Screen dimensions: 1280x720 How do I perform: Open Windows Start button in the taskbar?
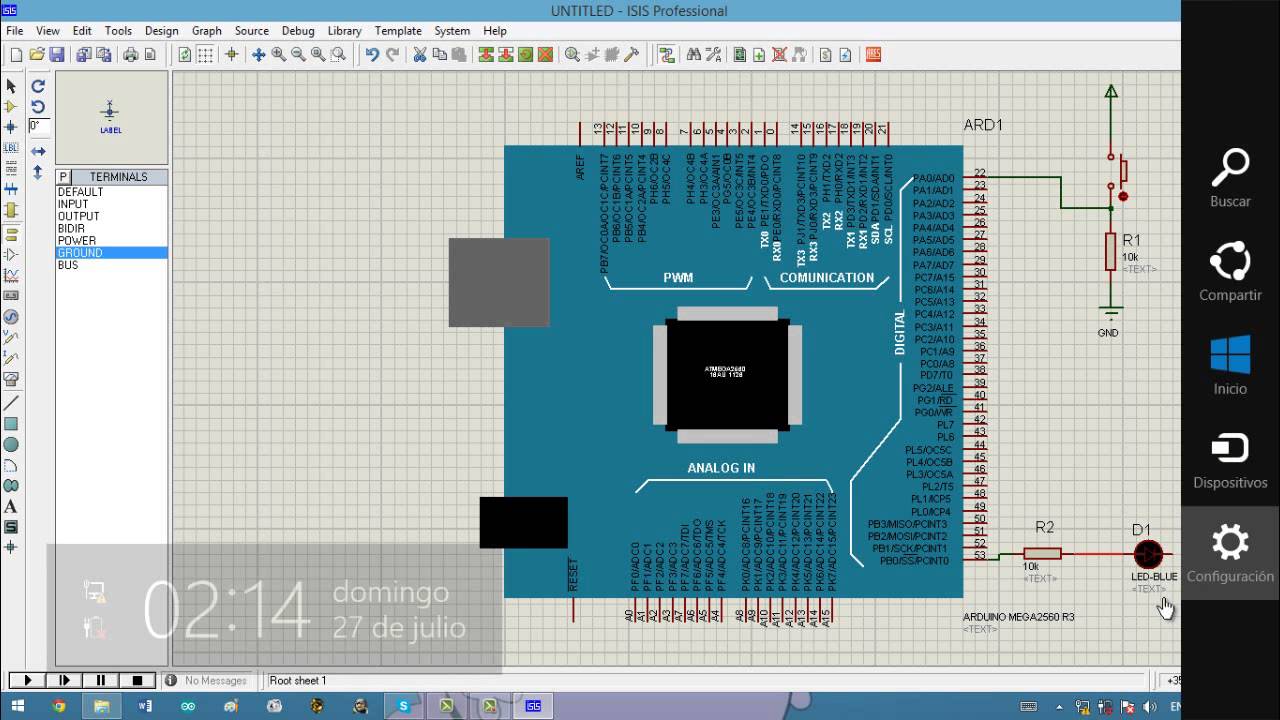(17, 706)
